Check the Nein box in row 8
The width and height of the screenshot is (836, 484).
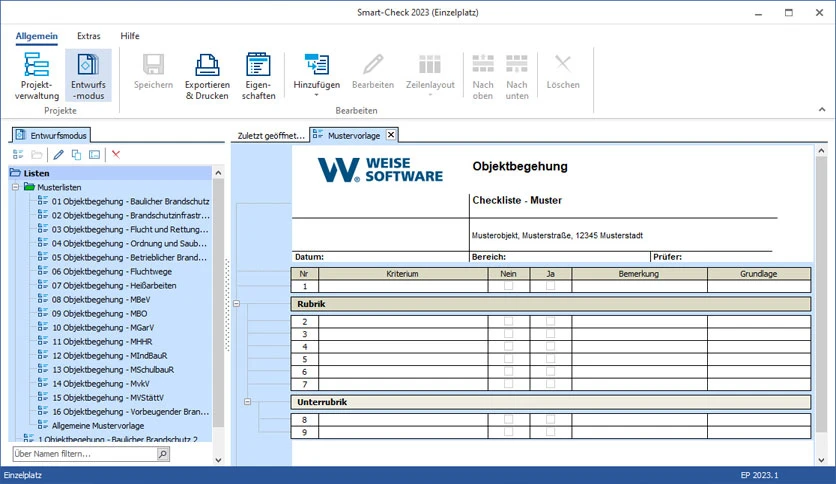[509, 420]
